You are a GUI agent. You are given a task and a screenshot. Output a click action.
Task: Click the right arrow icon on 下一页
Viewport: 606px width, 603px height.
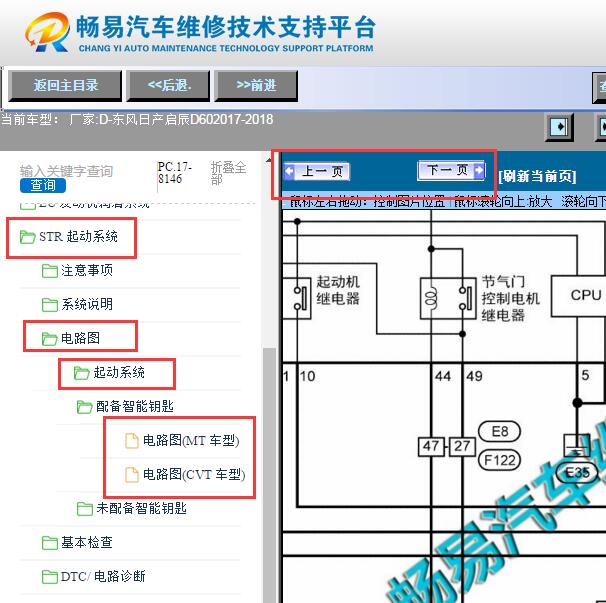(x=479, y=170)
